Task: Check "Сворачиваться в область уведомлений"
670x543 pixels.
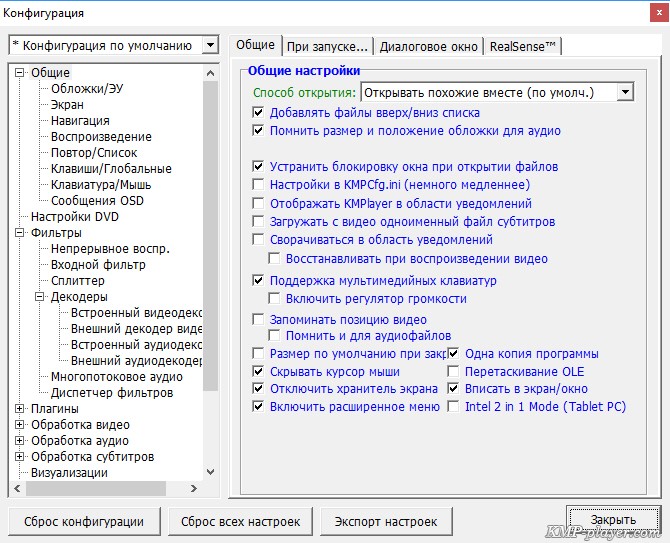Action: pyautogui.click(x=258, y=239)
